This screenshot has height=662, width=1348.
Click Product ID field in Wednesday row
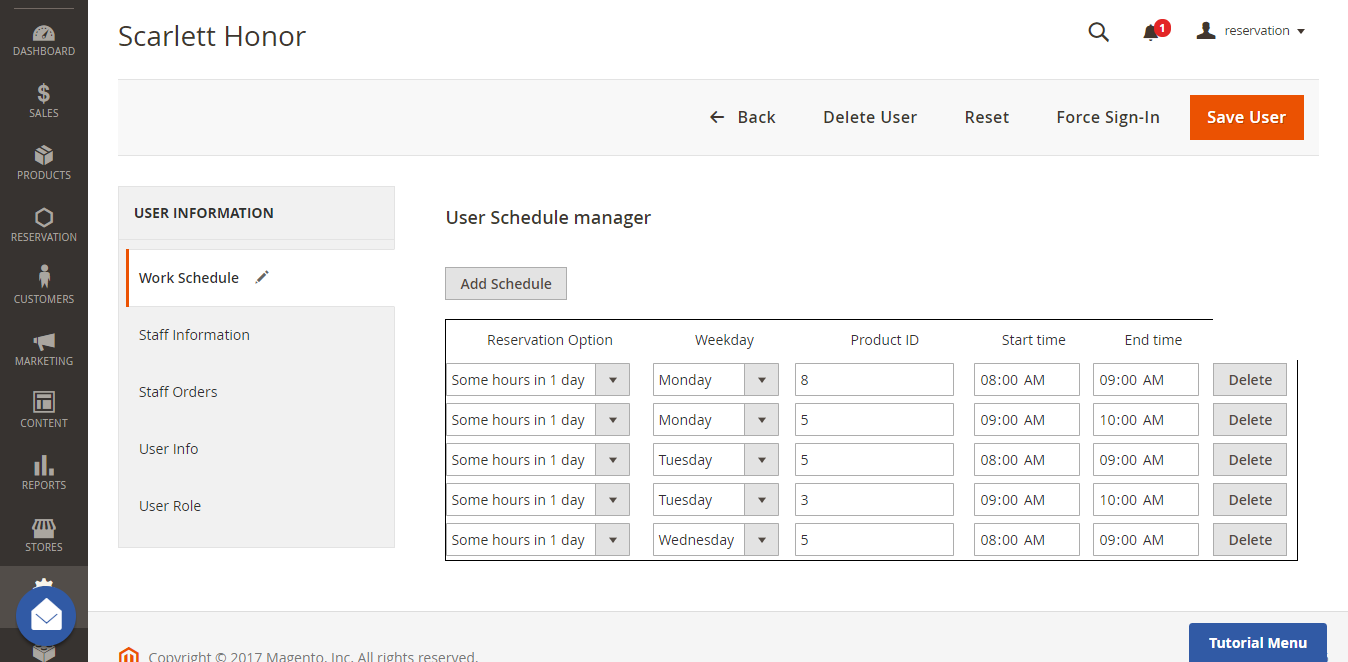[x=875, y=540]
